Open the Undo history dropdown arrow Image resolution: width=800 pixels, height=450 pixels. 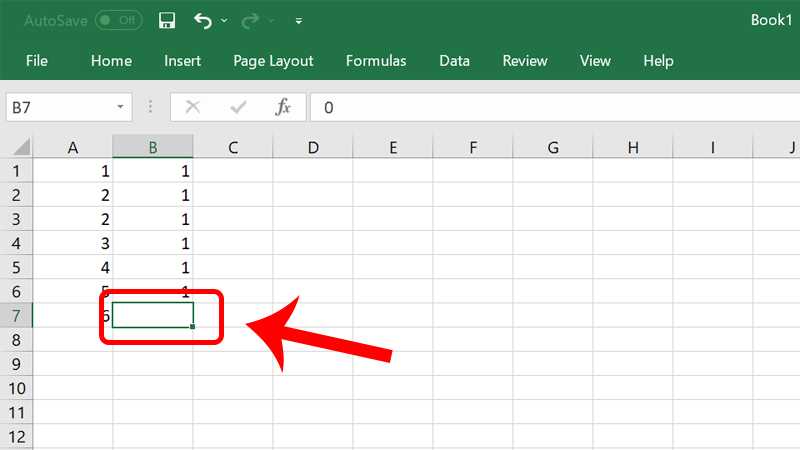pos(224,20)
